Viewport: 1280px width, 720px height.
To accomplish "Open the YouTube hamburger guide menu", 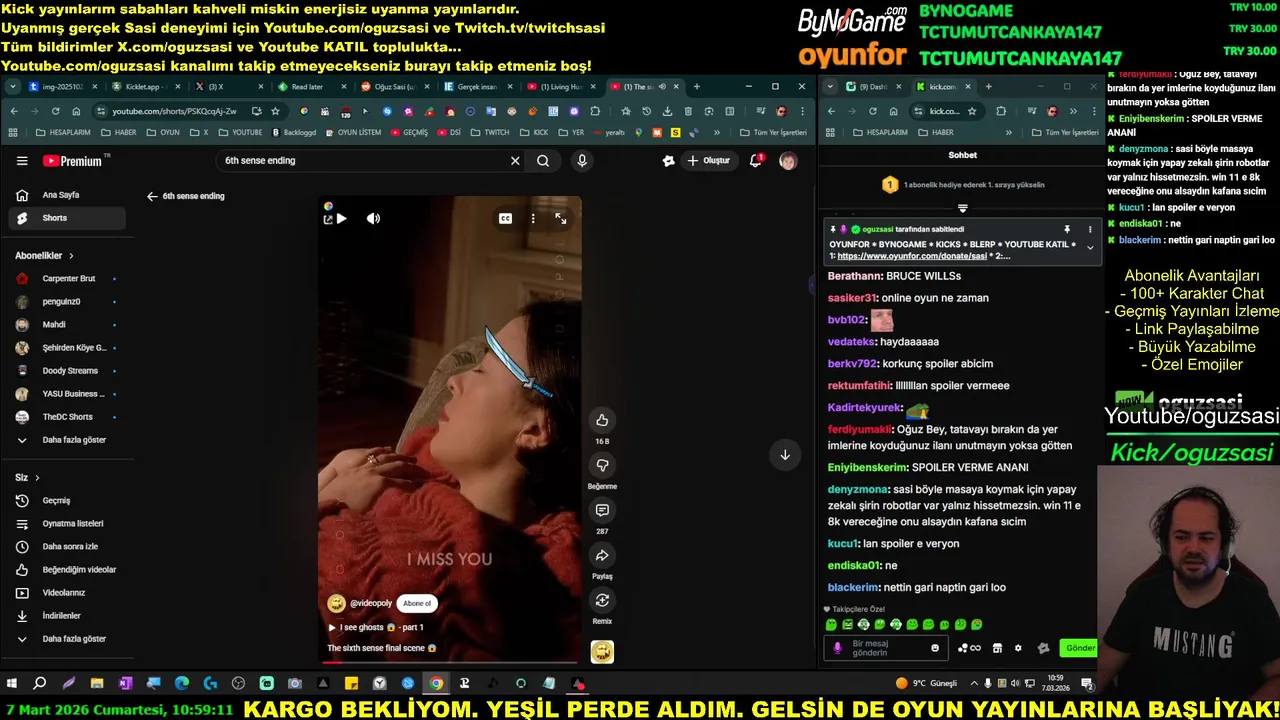I will coord(22,161).
